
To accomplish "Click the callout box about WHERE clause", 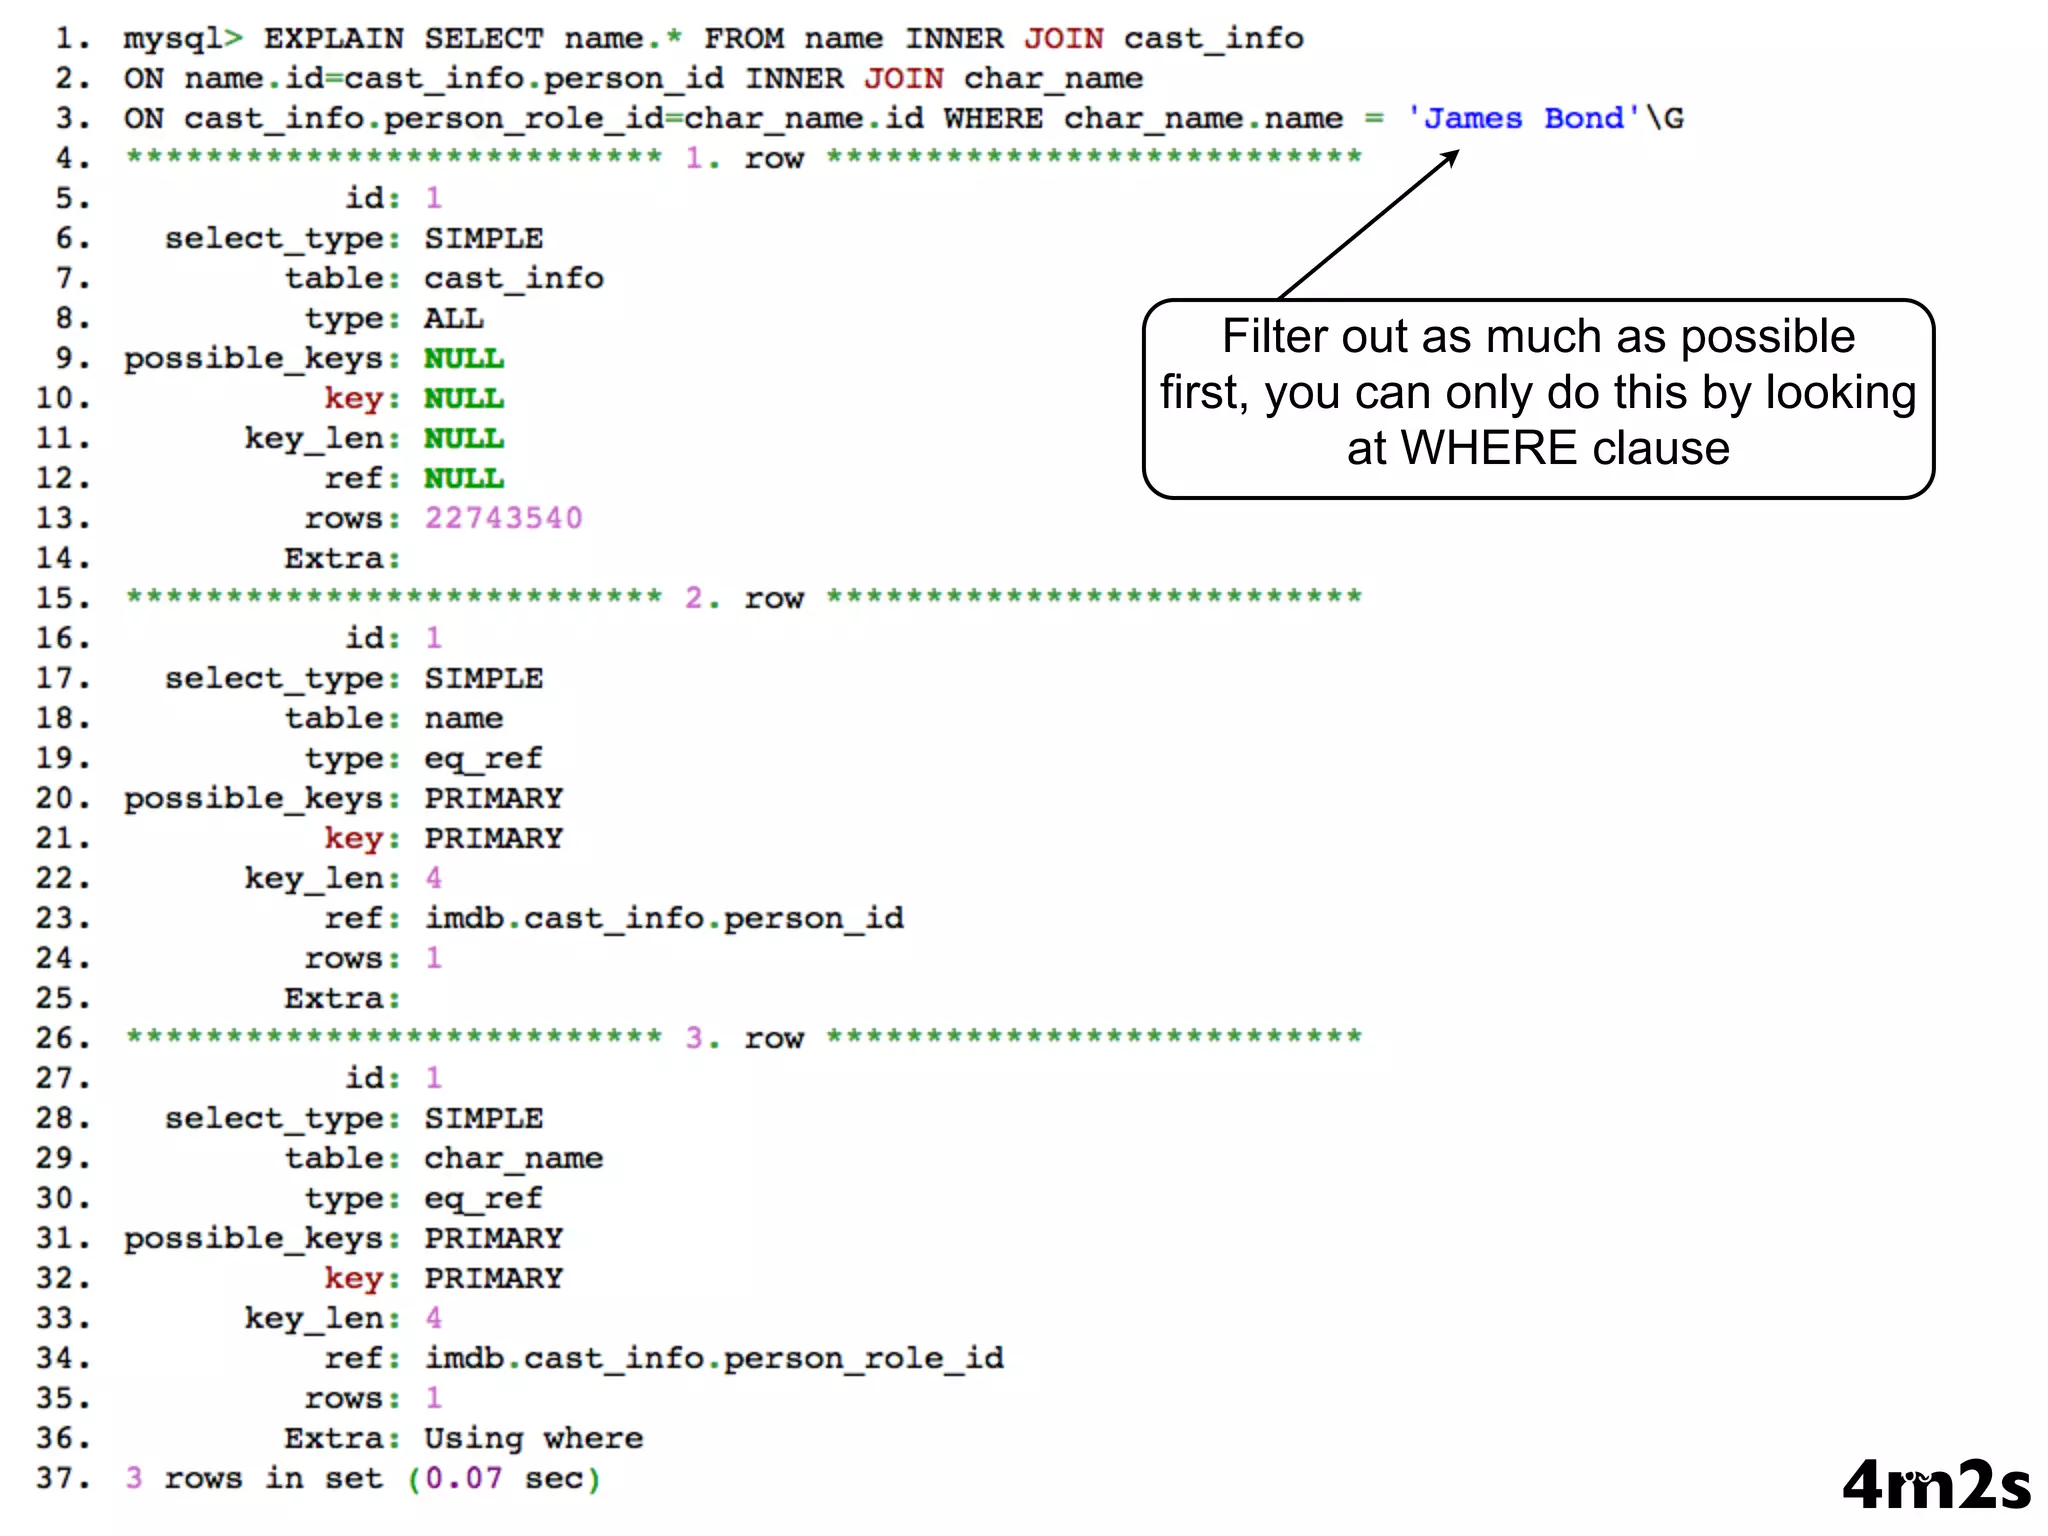I will pyautogui.click(x=1538, y=397).
